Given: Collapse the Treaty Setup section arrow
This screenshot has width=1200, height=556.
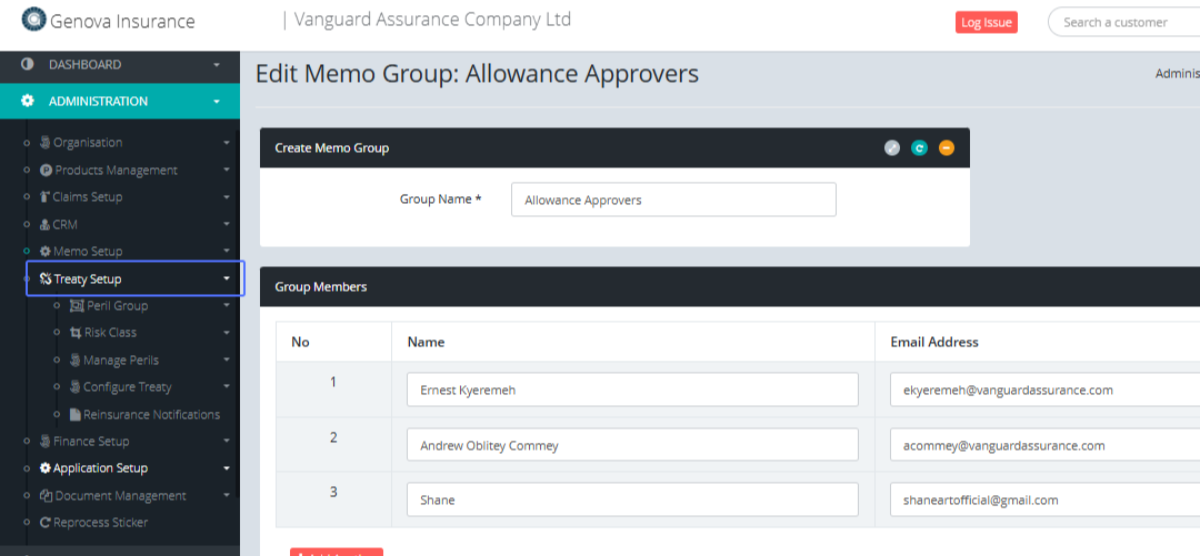Looking at the screenshot, I should coord(227,279).
